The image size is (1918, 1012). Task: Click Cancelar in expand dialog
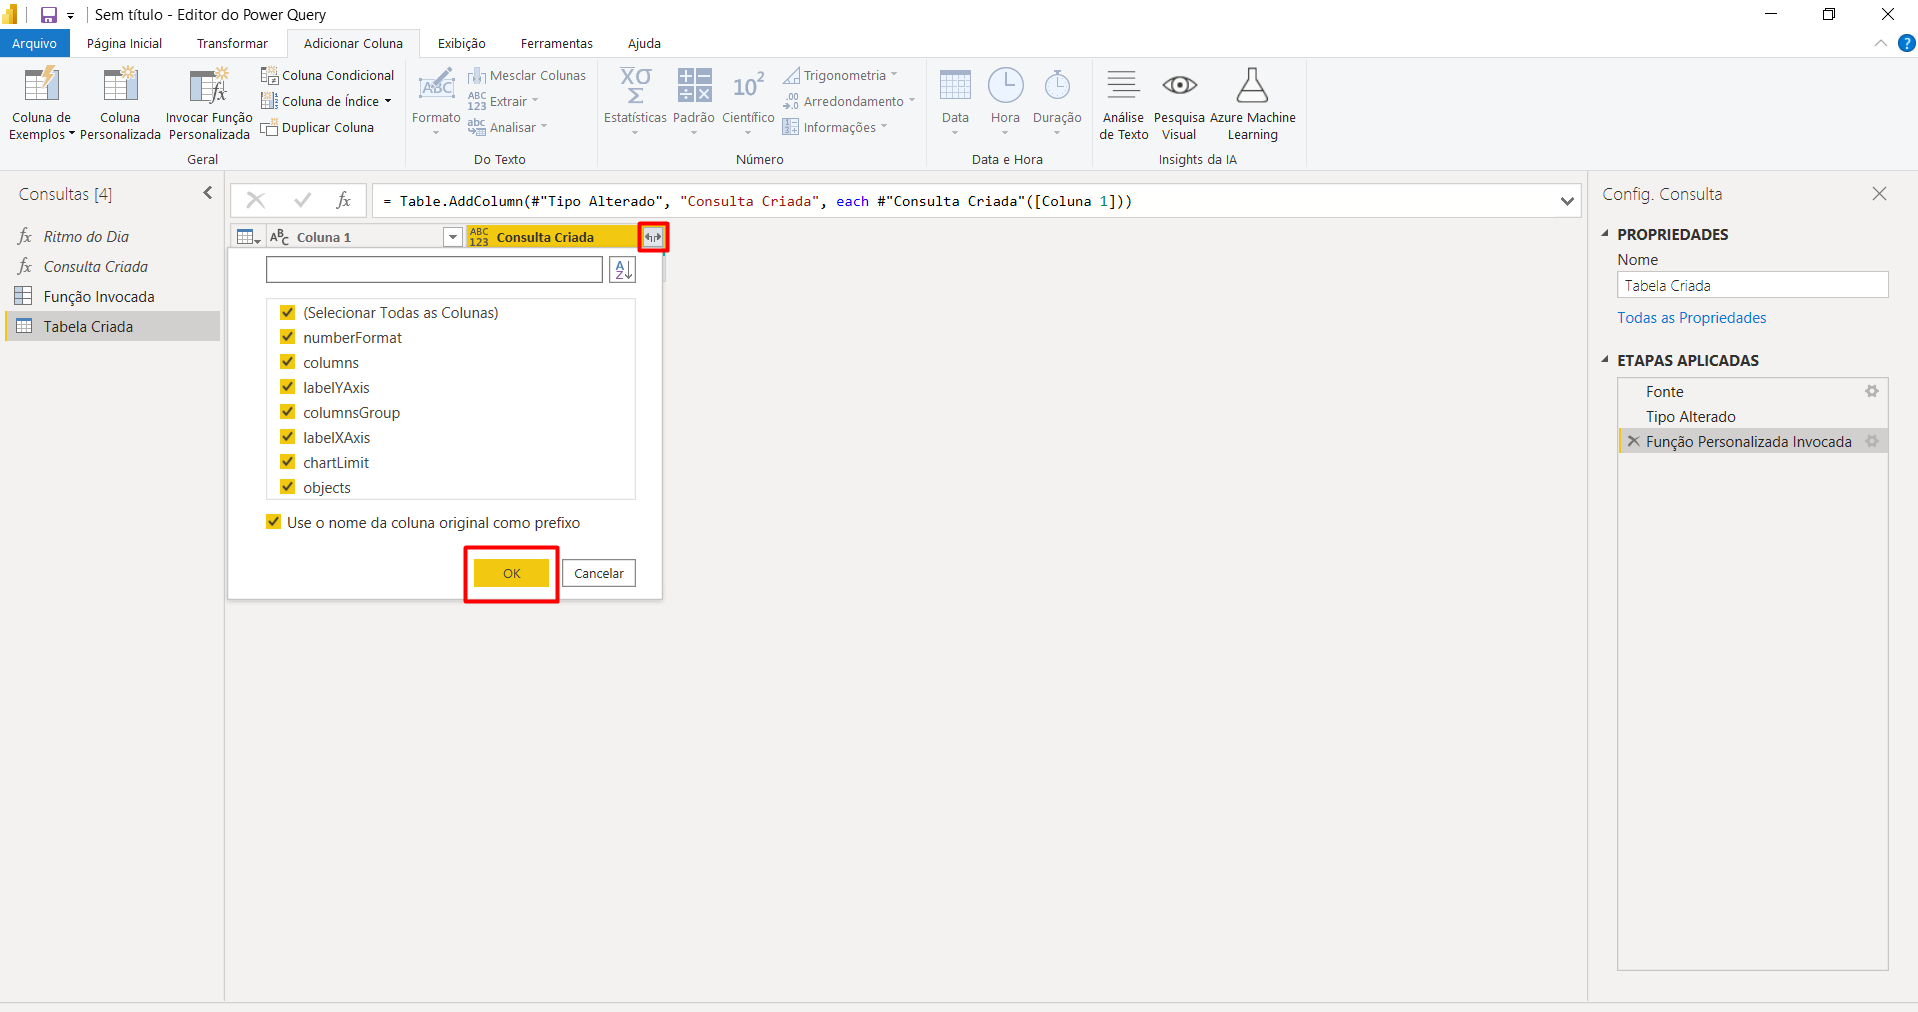pyautogui.click(x=599, y=573)
